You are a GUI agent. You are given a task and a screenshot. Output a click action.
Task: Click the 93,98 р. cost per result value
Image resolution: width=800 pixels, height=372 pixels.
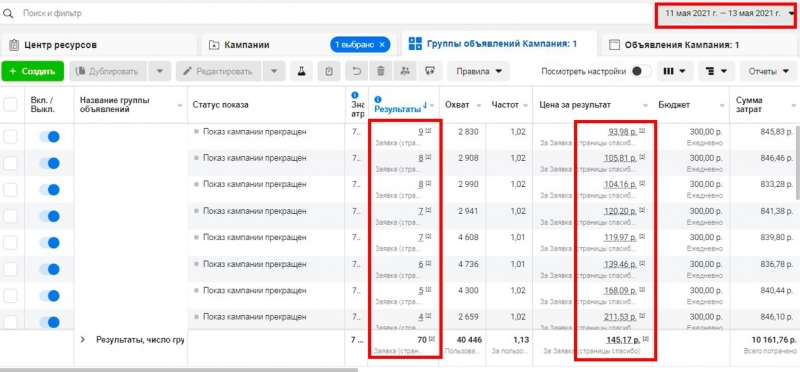[x=622, y=132]
